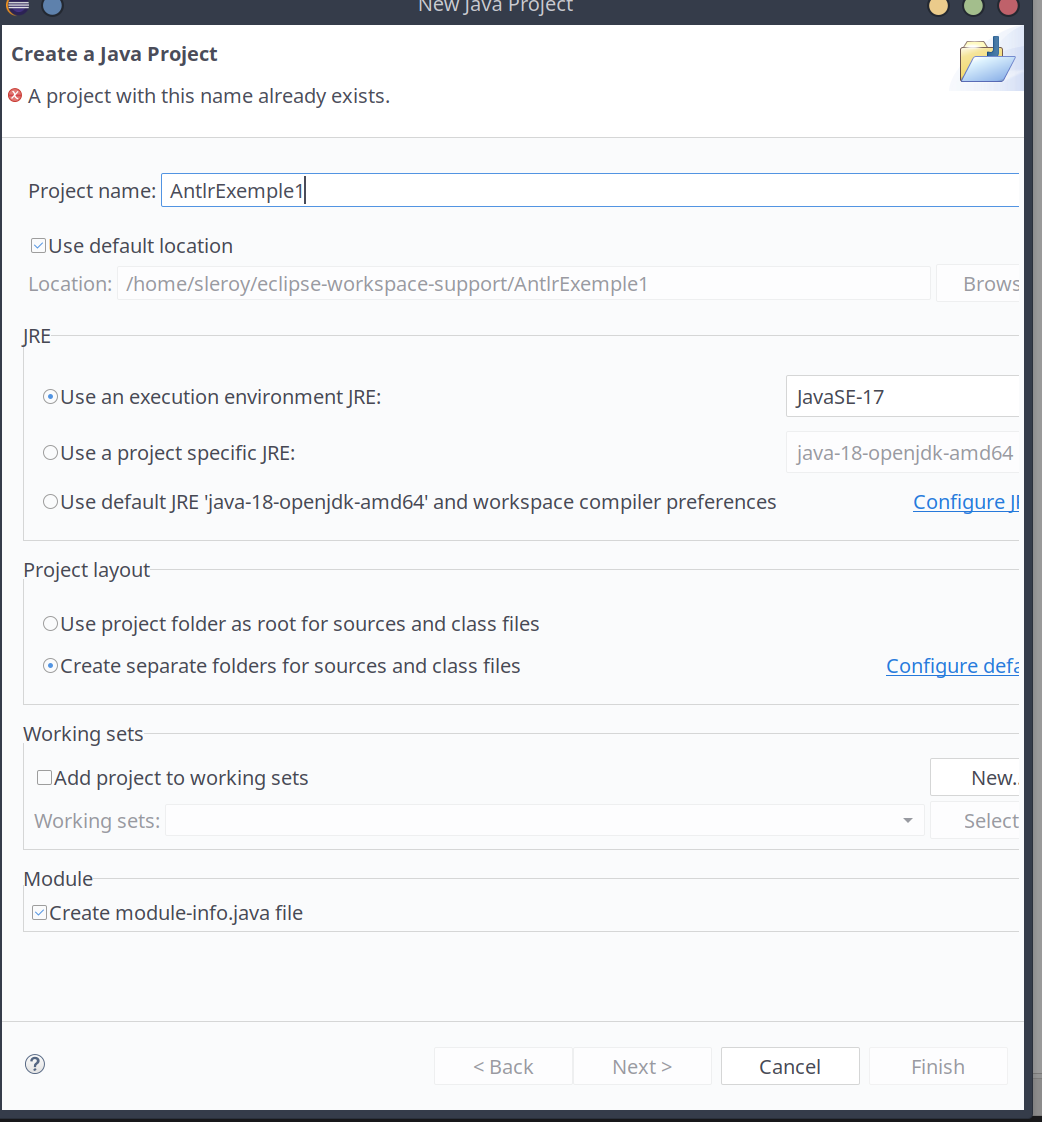Image resolution: width=1042 pixels, height=1122 pixels.
Task: Click the Java project folder wizard icon
Action: point(987,61)
